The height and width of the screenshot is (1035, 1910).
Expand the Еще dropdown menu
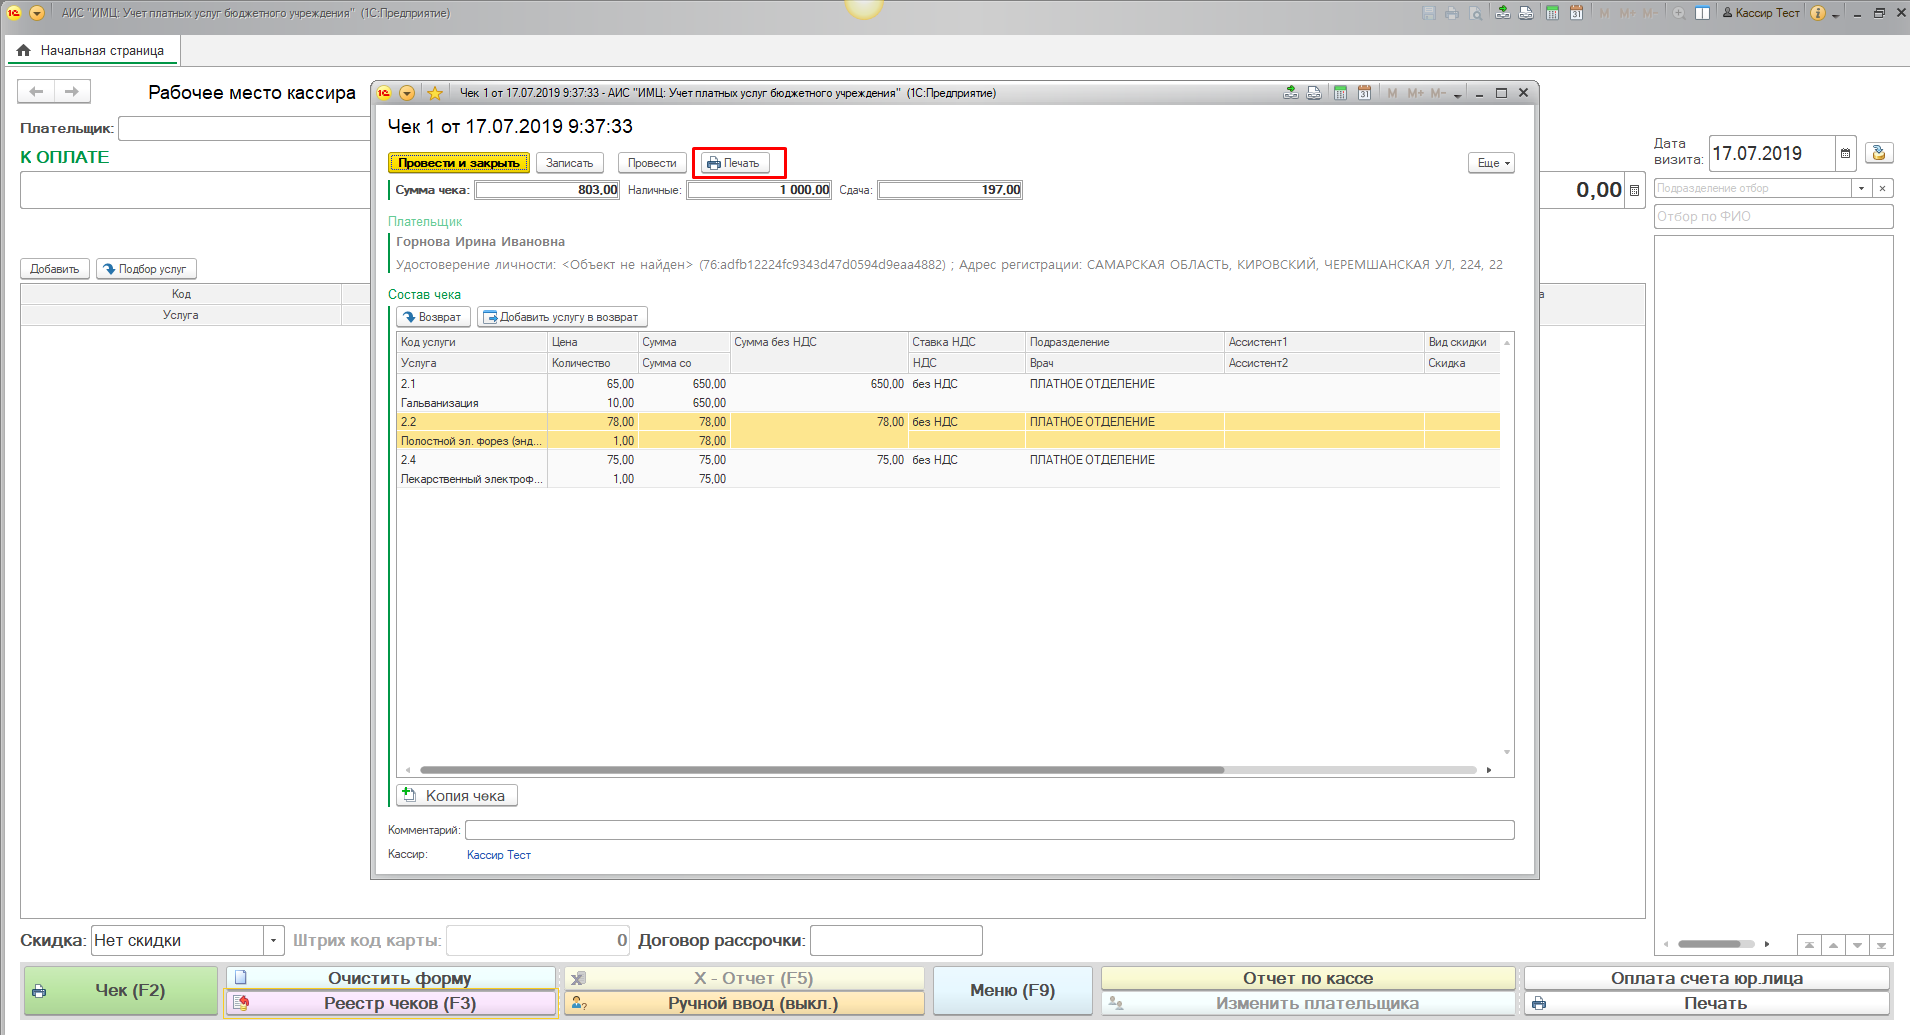1491,163
